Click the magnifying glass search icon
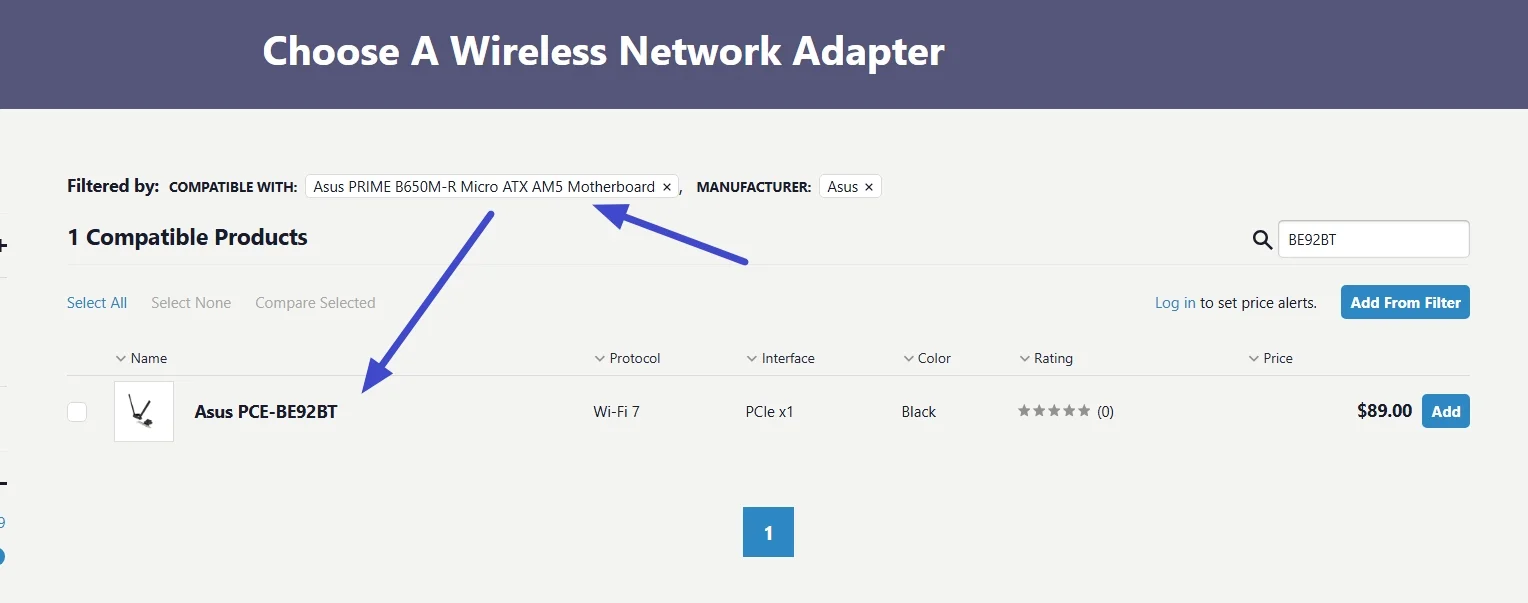Viewport: 1528px width, 603px height. click(1262, 240)
